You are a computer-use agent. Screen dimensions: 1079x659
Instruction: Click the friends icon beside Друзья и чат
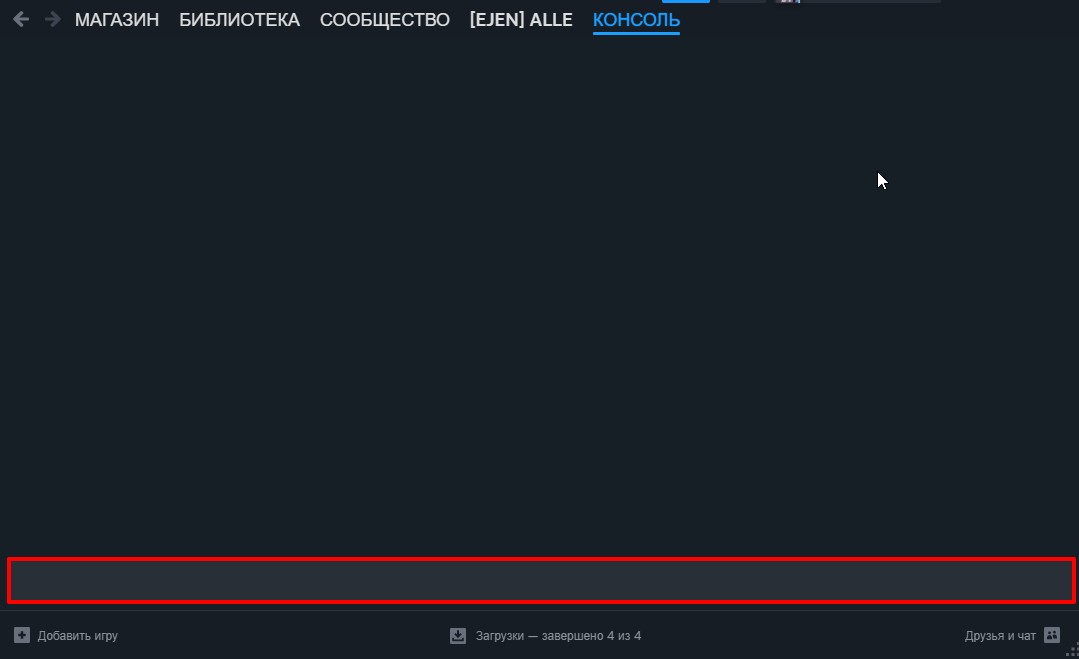(x=1051, y=635)
